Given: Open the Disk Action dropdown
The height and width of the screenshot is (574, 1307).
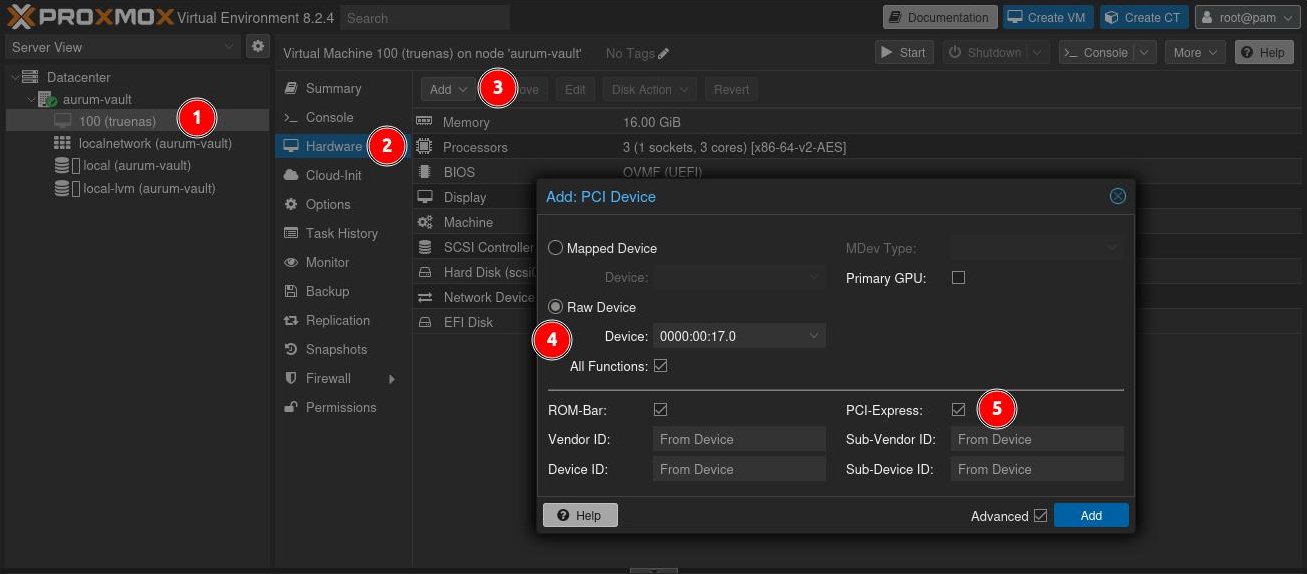Looking at the screenshot, I should (649, 89).
